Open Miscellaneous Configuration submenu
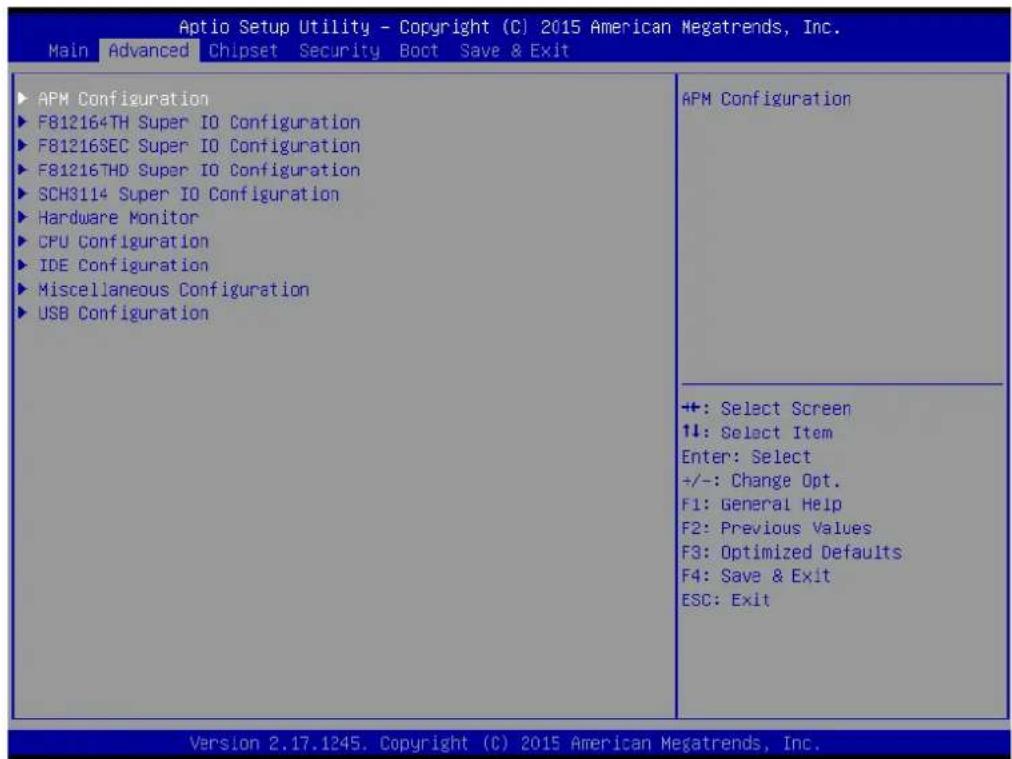The height and width of the screenshot is (759, 1012). click(174, 289)
